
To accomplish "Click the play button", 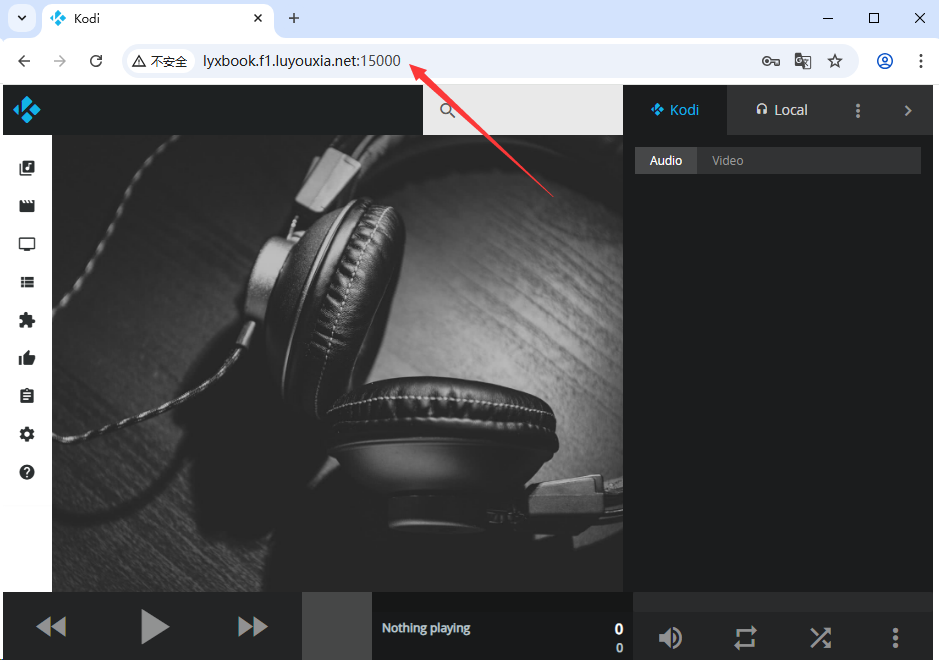I will (155, 626).
